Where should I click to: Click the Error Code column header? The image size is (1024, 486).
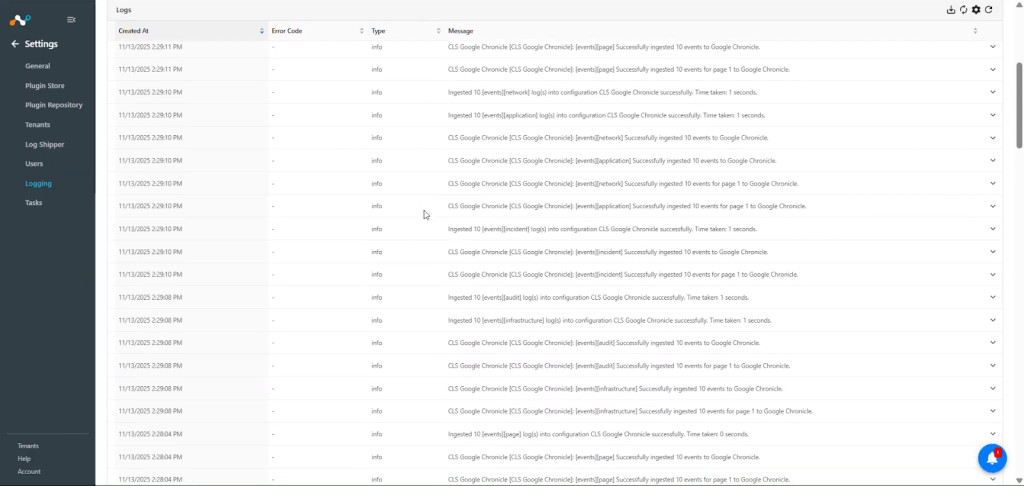coord(287,31)
